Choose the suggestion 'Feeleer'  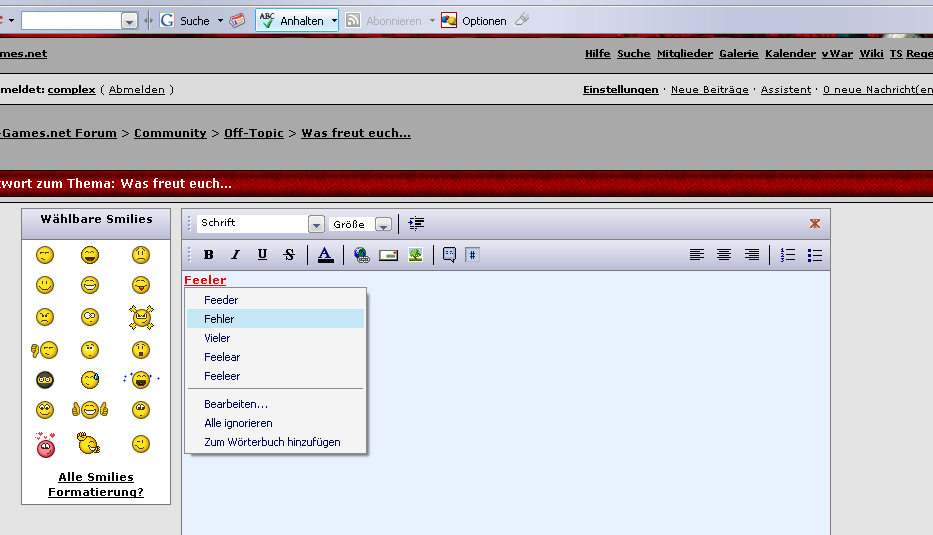275,376
